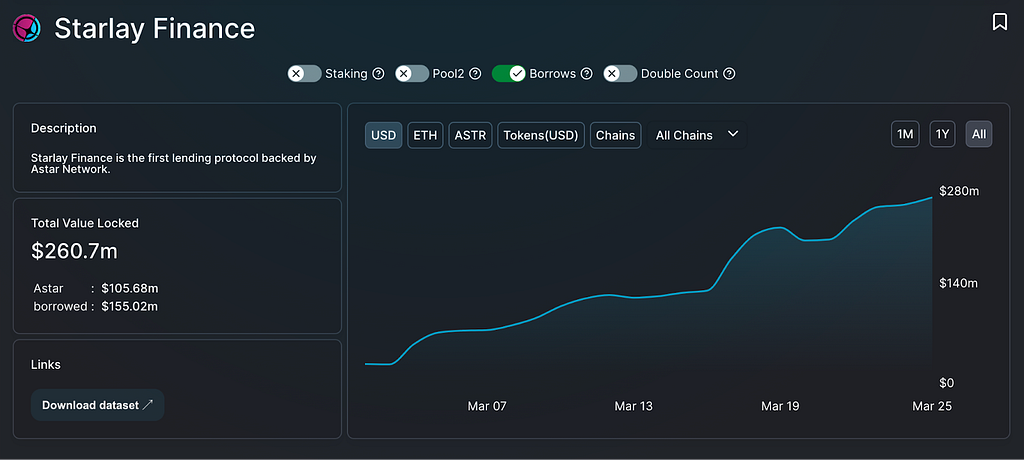
Task: Show the Tokens(USD) chart view
Action: pos(541,135)
